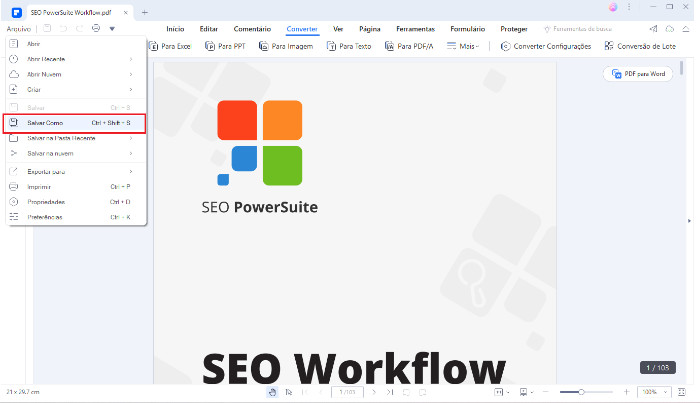Open the three-dot more options menu
Screen dimensions: 700x403
(x=629, y=7)
